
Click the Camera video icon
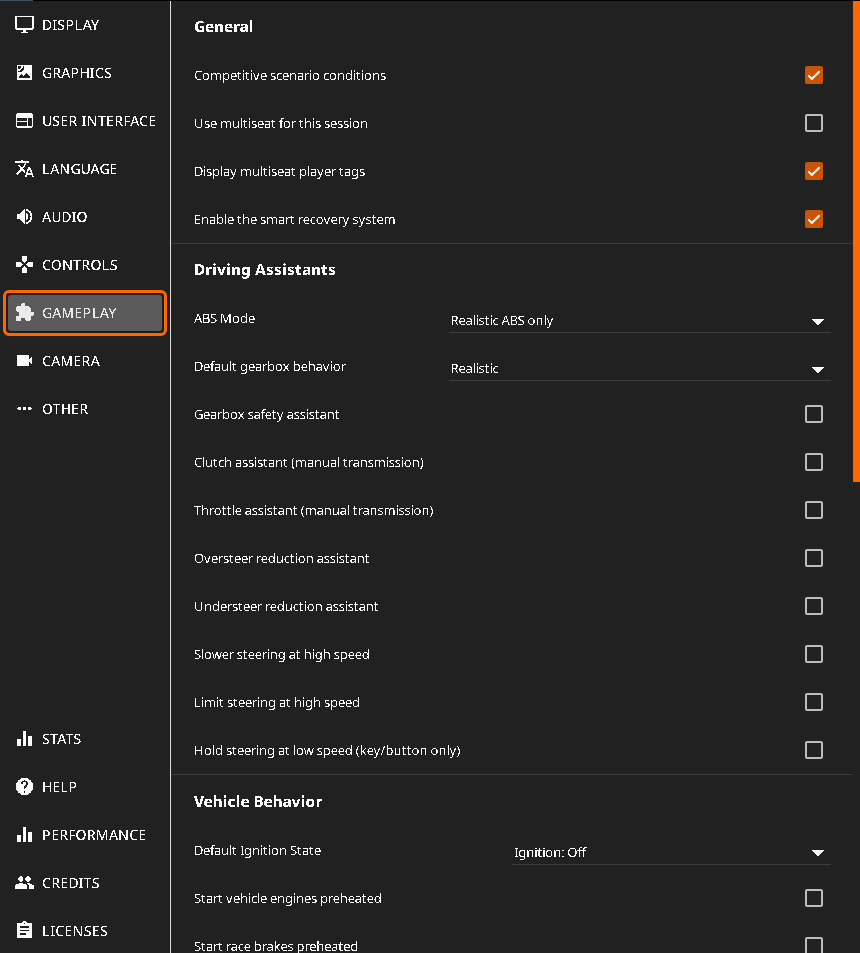click(x=25, y=361)
